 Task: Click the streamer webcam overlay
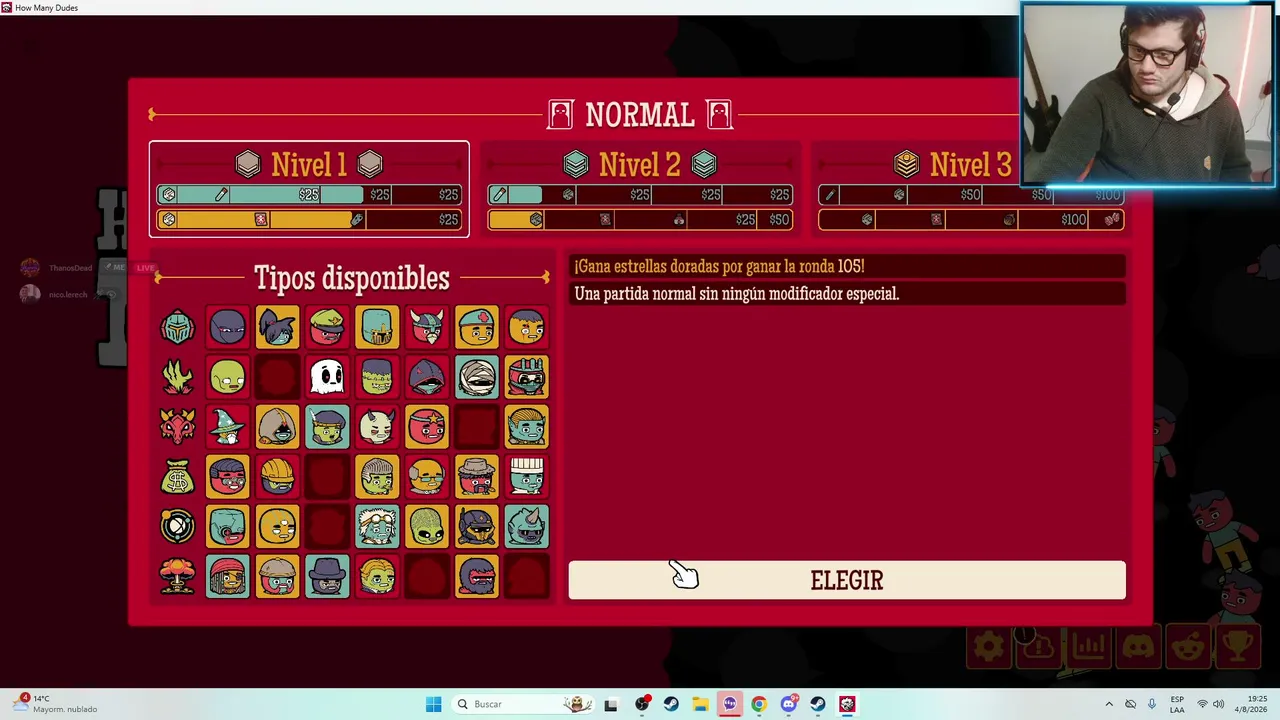(x=1147, y=95)
